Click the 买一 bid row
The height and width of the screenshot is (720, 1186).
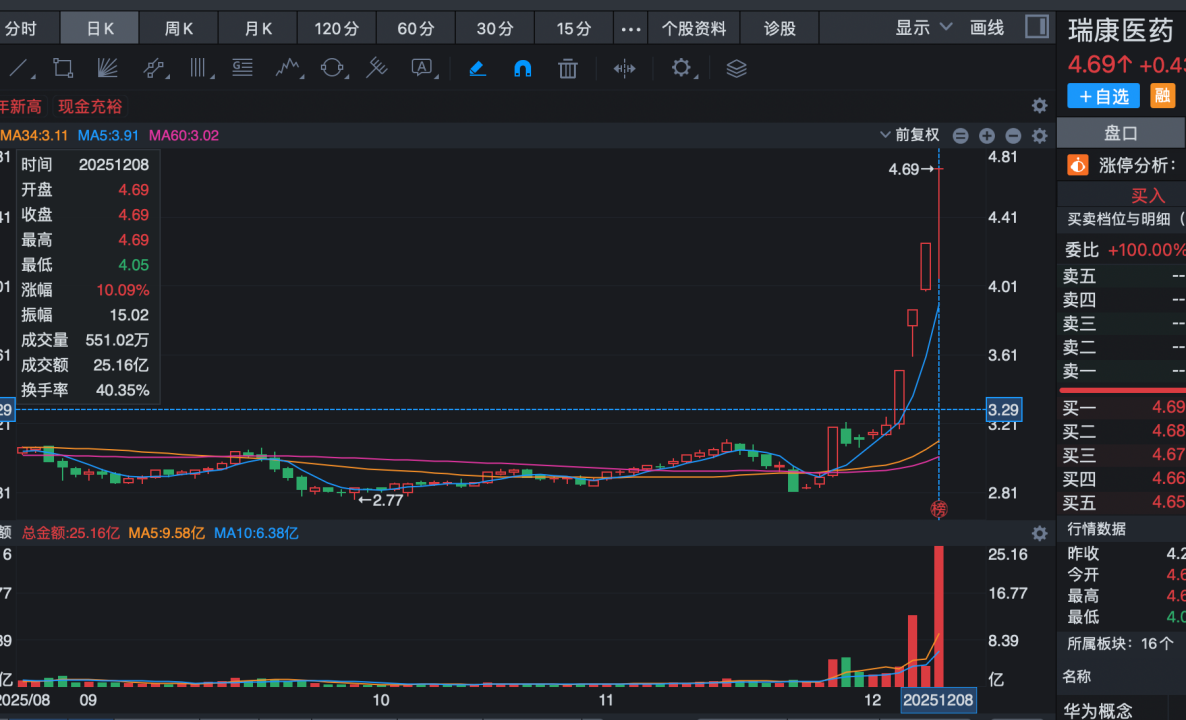click(1121, 408)
